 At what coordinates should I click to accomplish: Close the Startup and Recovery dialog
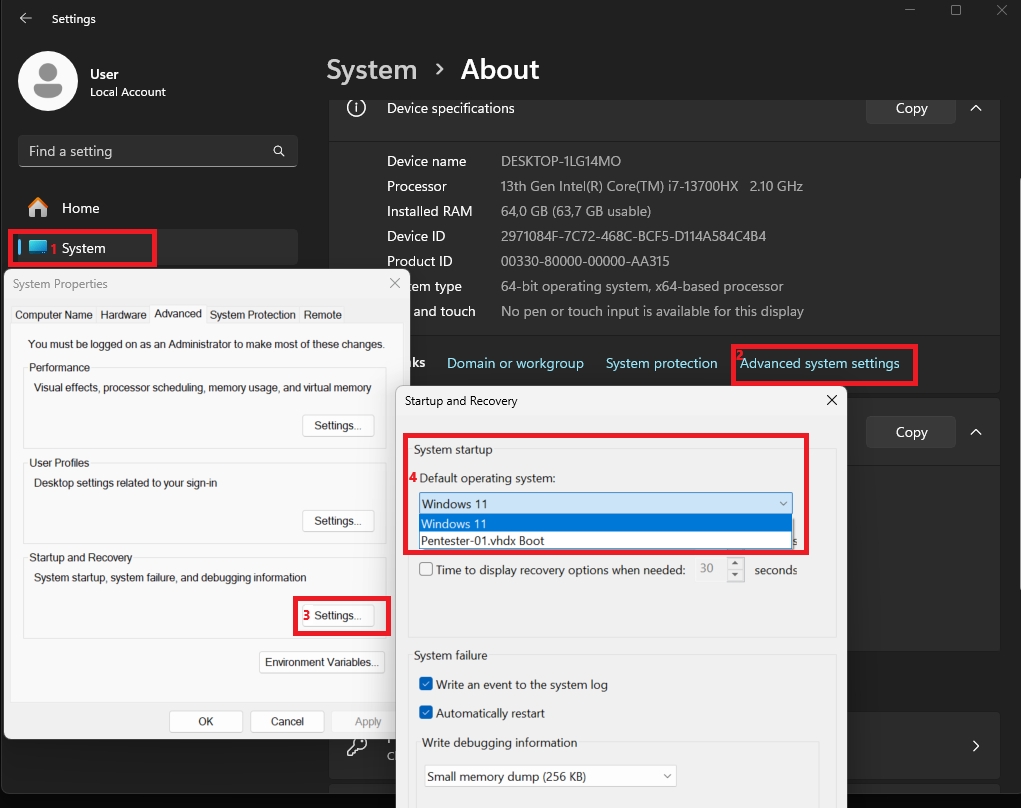pos(831,400)
